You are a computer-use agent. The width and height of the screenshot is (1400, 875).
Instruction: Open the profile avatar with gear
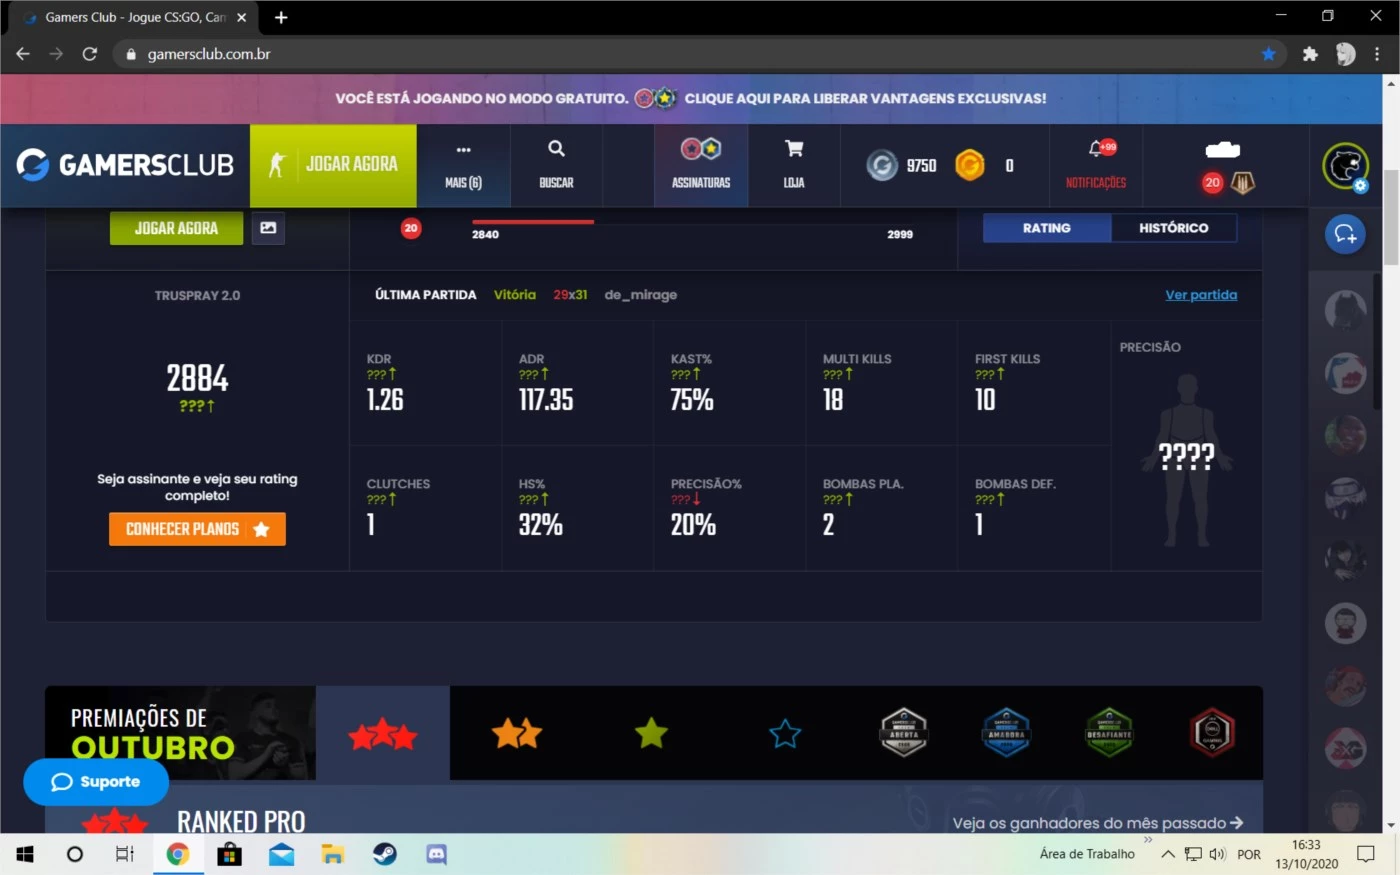point(1345,166)
